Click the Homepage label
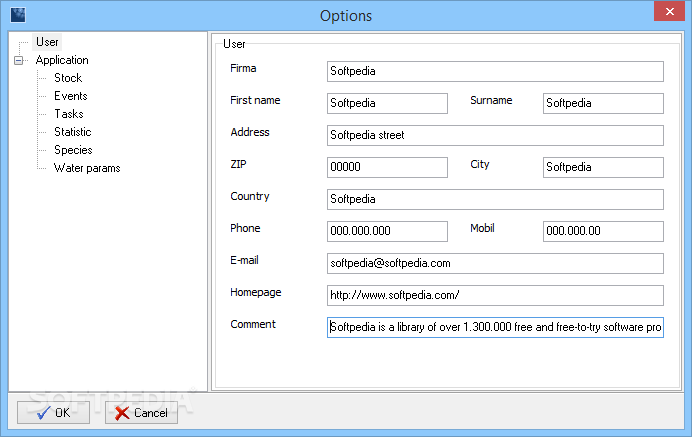Viewport: 692px width, 437px height. (x=256, y=292)
